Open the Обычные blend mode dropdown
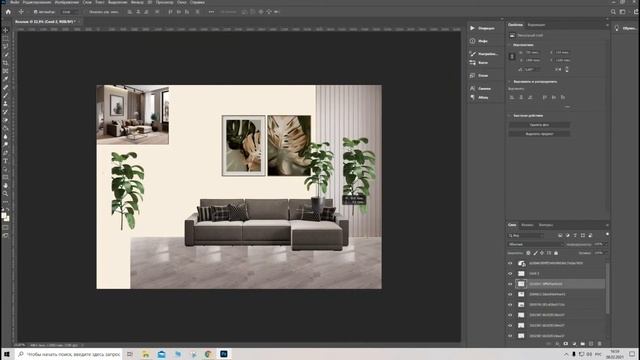 pos(536,244)
